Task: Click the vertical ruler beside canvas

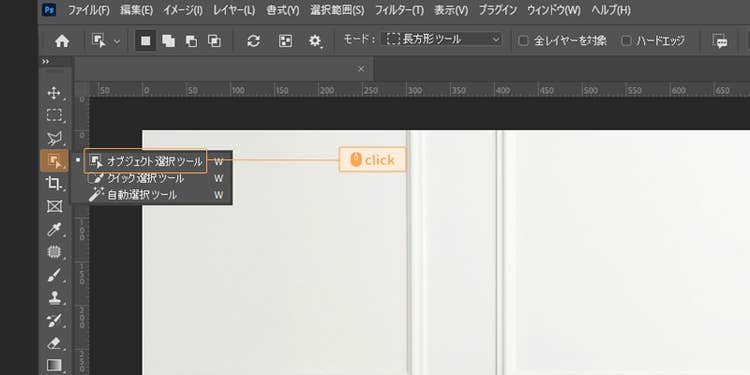Action: pyautogui.click(x=82, y=236)
